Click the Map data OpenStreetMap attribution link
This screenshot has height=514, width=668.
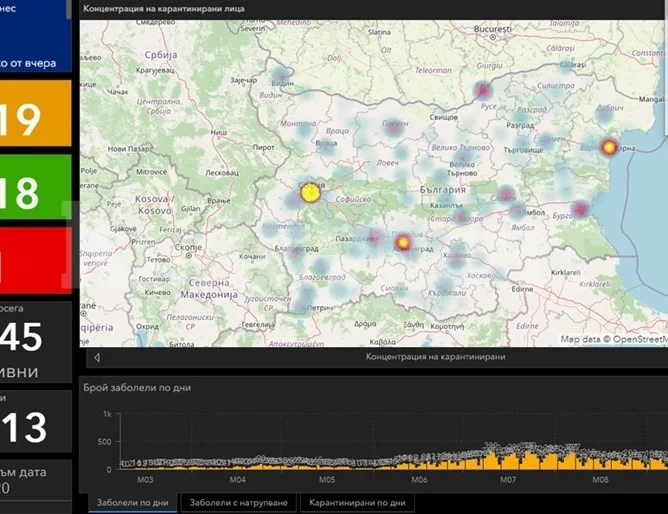(614, 339)
